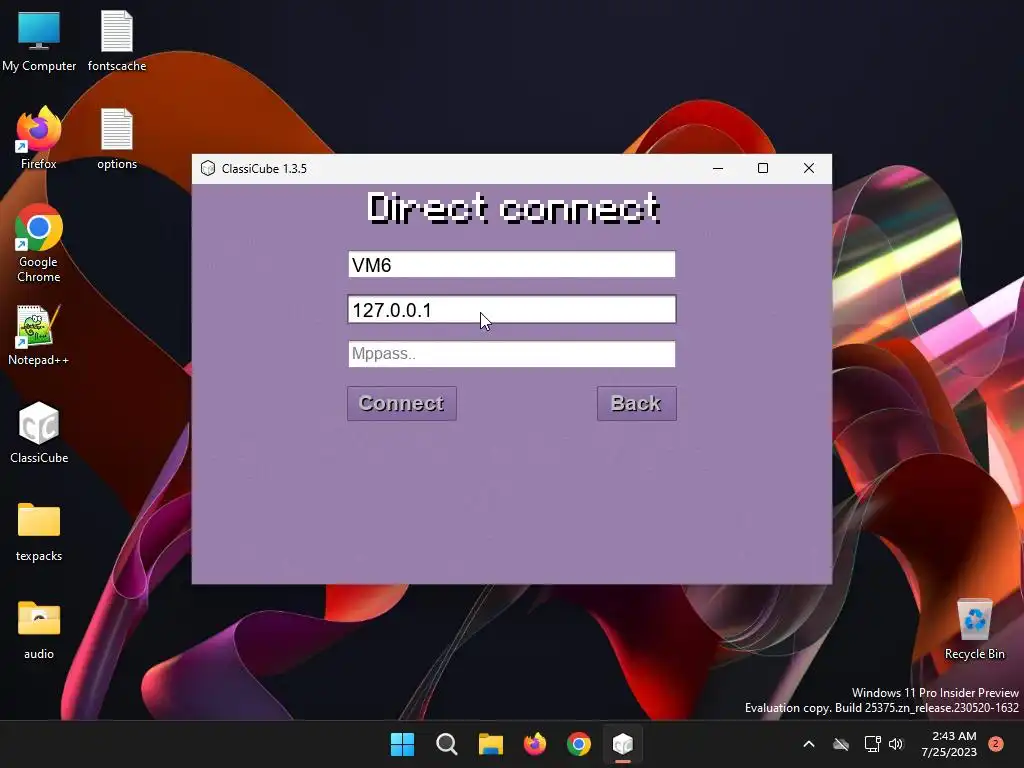The image size is (1024, 768).
Task: Click the IP address field with 127.0.0.1
Action: click(512, 310)
